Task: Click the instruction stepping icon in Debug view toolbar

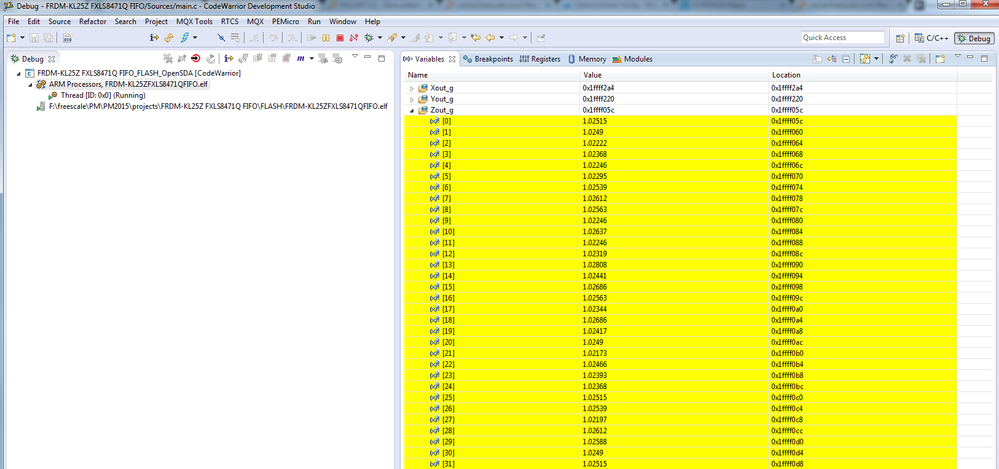Action: point(228,58)
